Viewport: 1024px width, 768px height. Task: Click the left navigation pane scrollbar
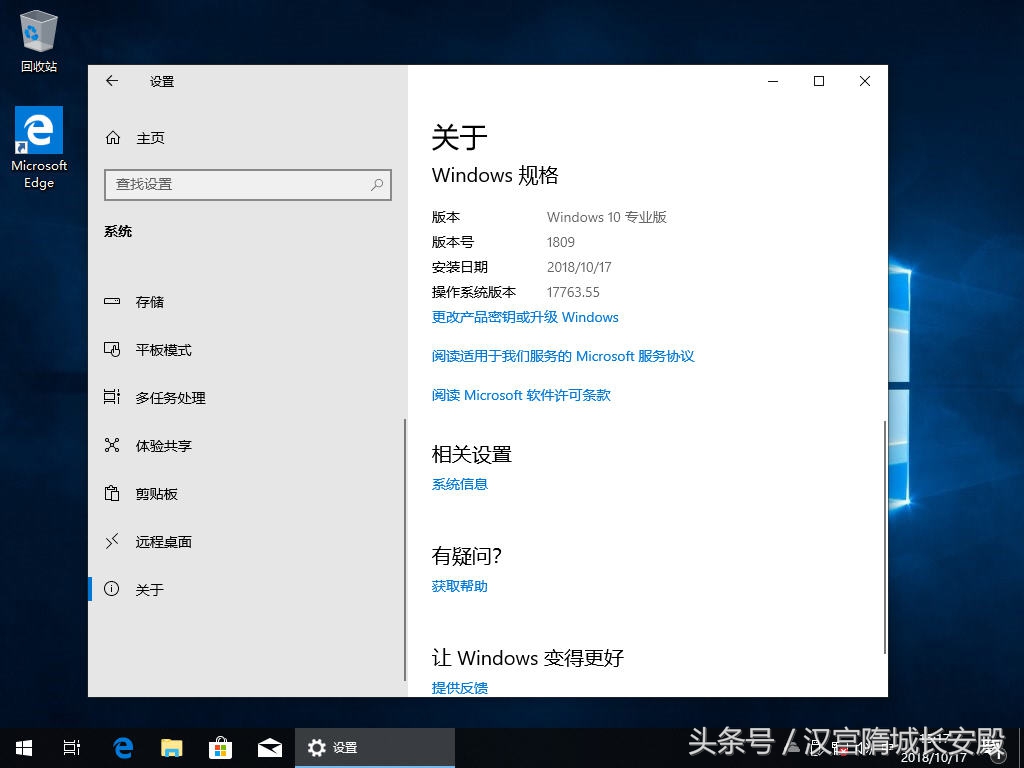coord(405,550)
